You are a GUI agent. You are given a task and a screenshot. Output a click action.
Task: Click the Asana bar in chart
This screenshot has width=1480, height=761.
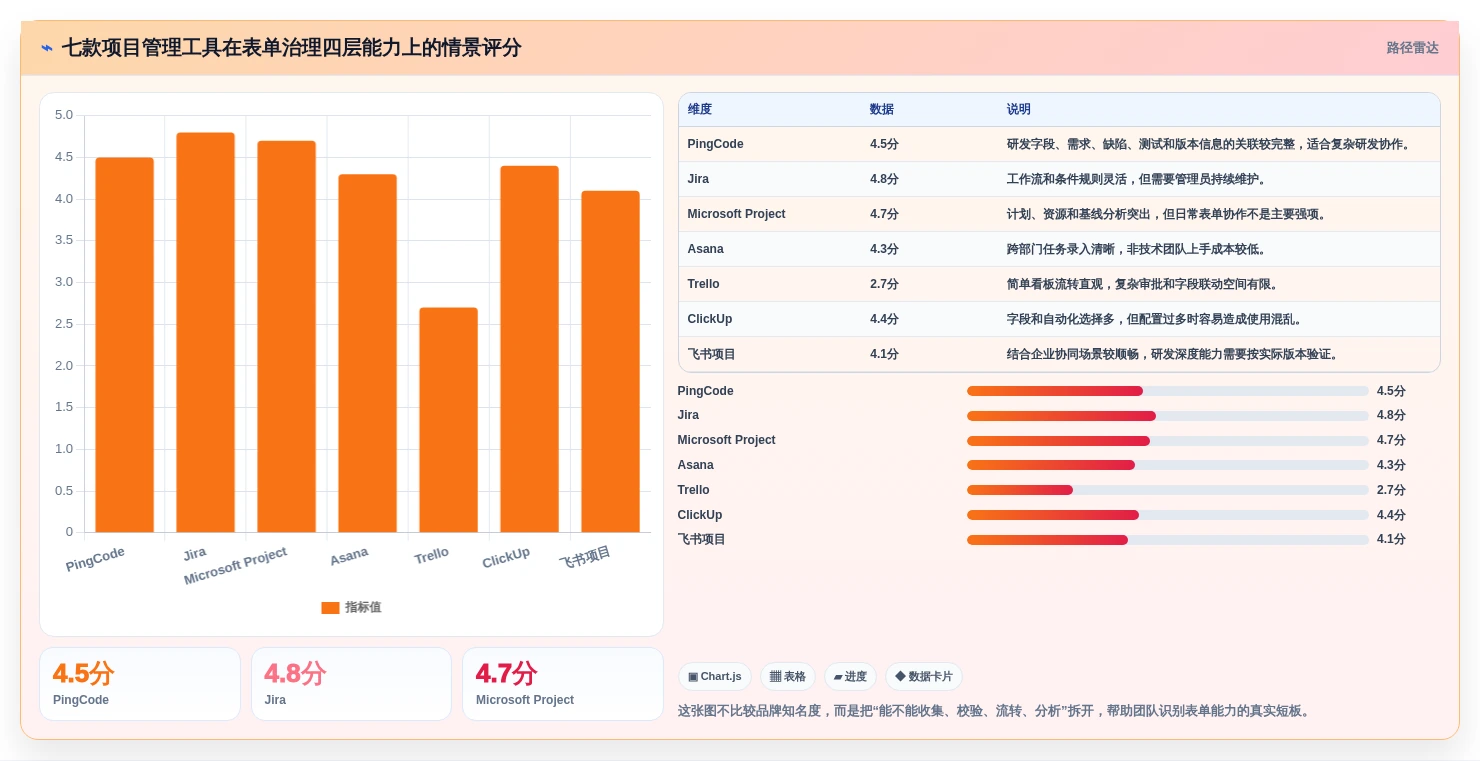[368, 353]
